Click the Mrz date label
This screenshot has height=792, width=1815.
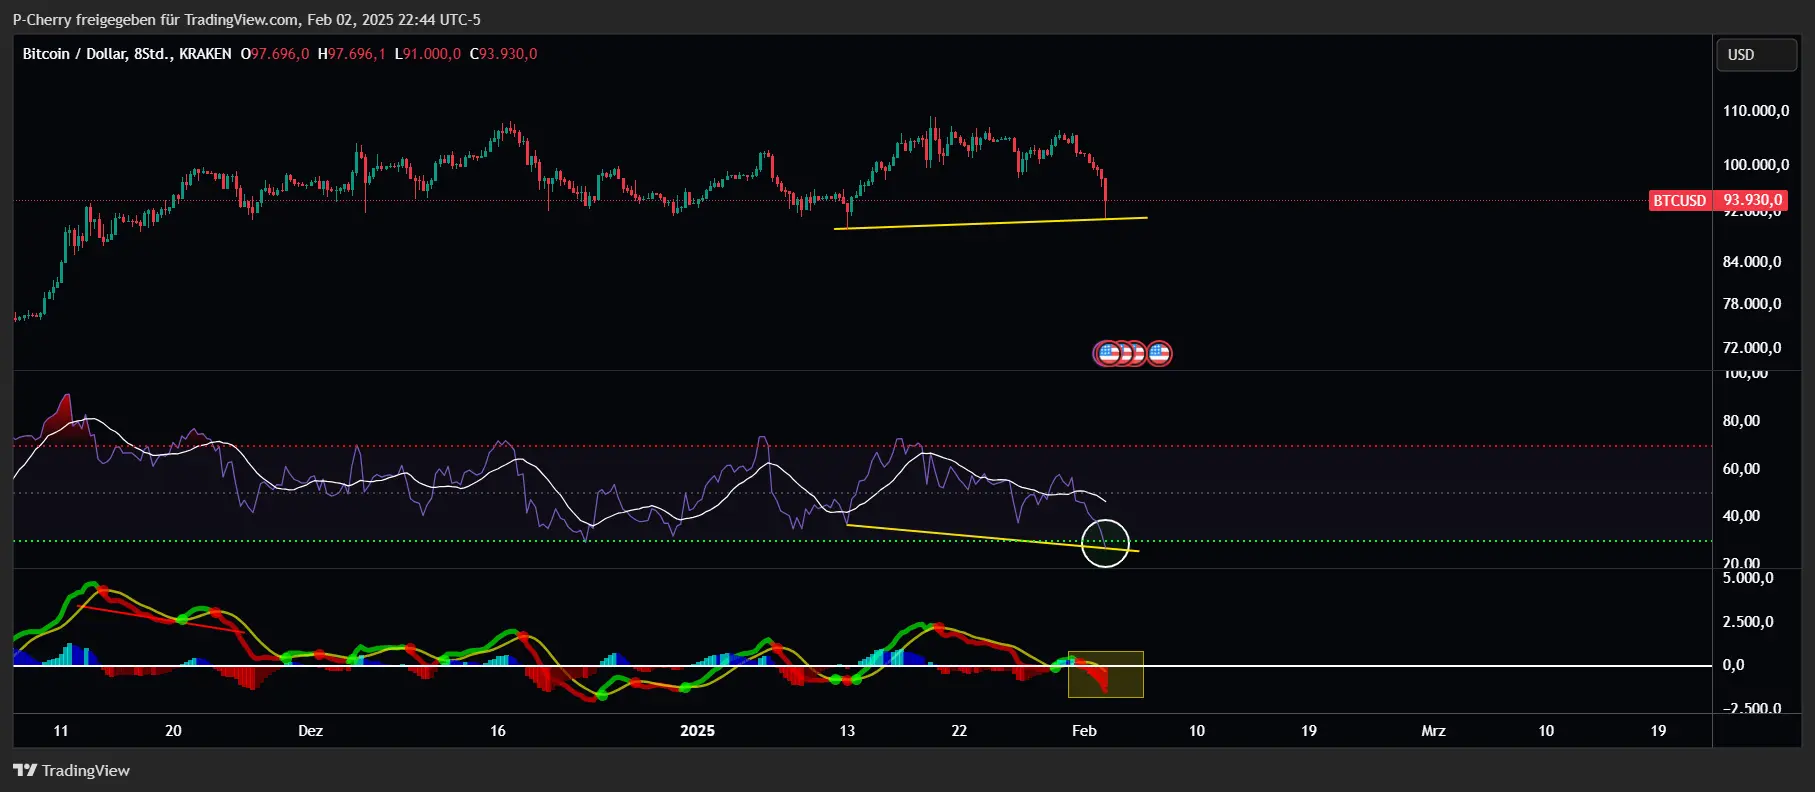(1433, 731)
